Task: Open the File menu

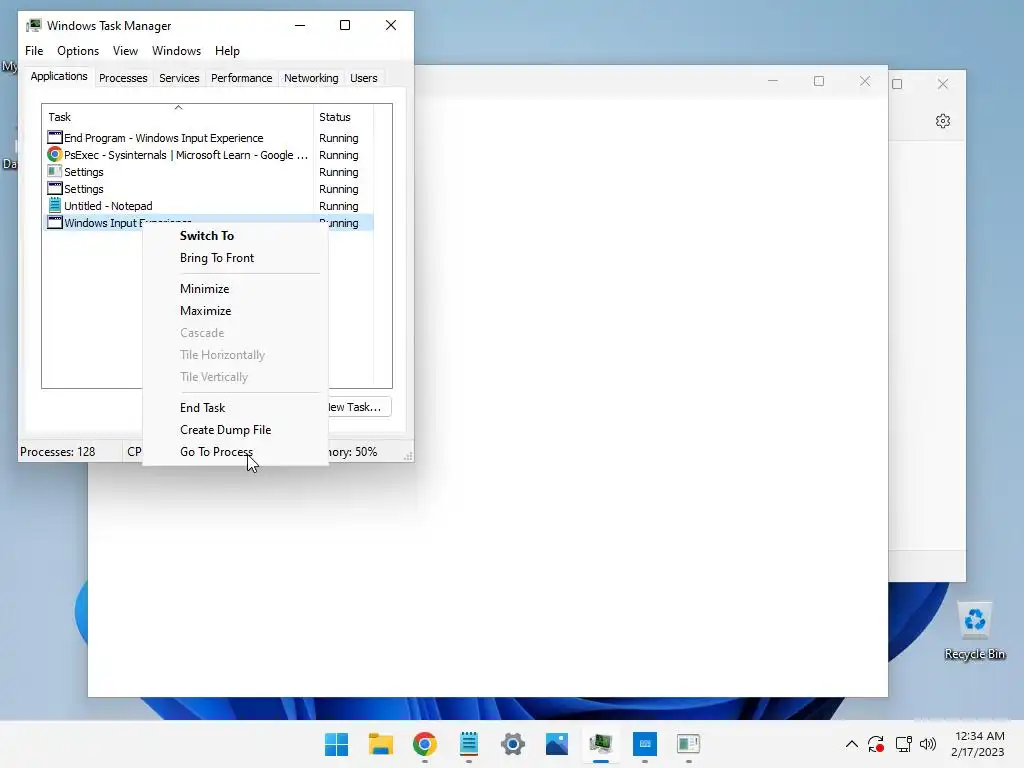Action: coord(34,51)
